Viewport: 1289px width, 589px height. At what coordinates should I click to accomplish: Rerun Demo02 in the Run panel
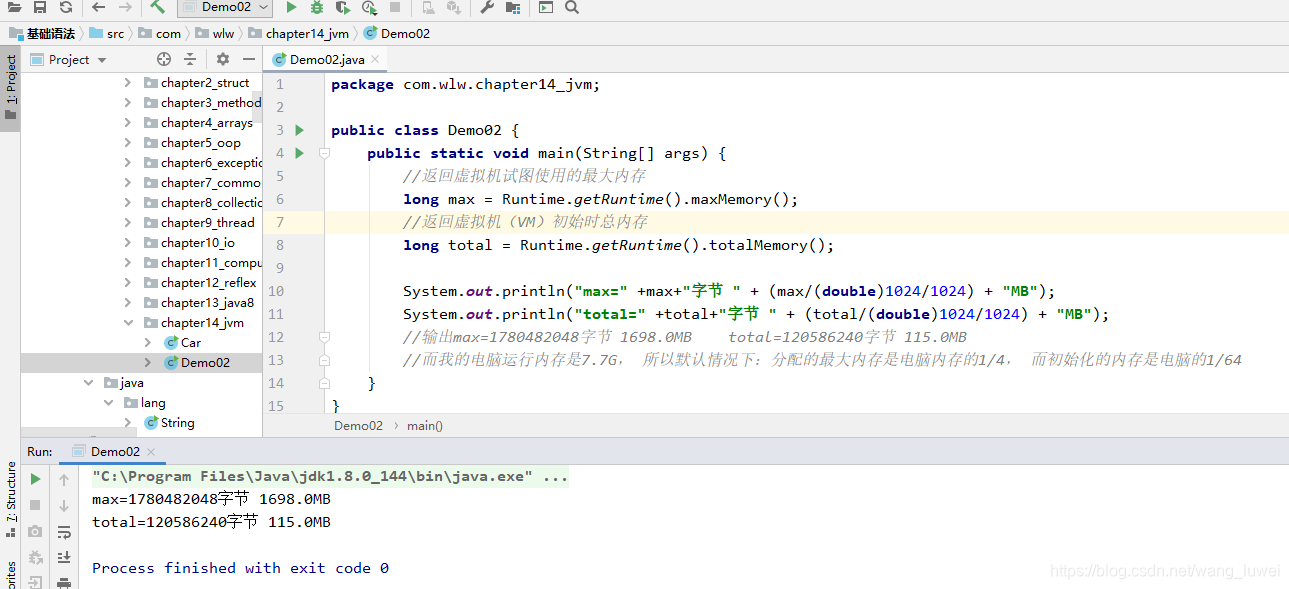click(x=36, y=479)
